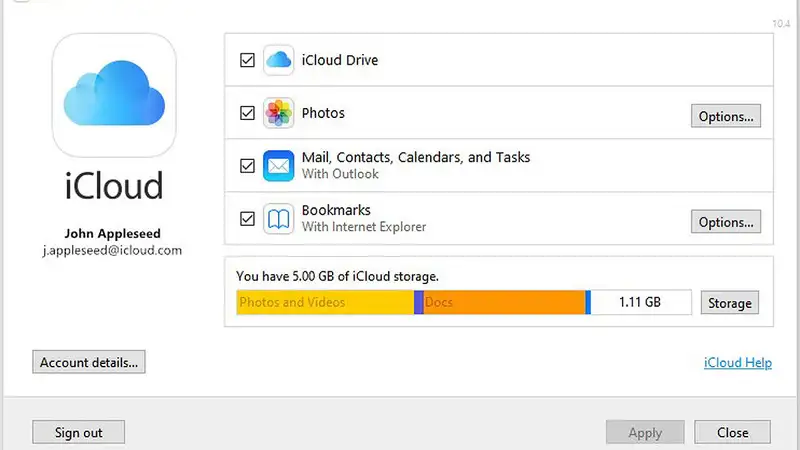This screenshot has height=450, width=800.
Task: Toggle the Photos checkbox
Action: point(247,113)
